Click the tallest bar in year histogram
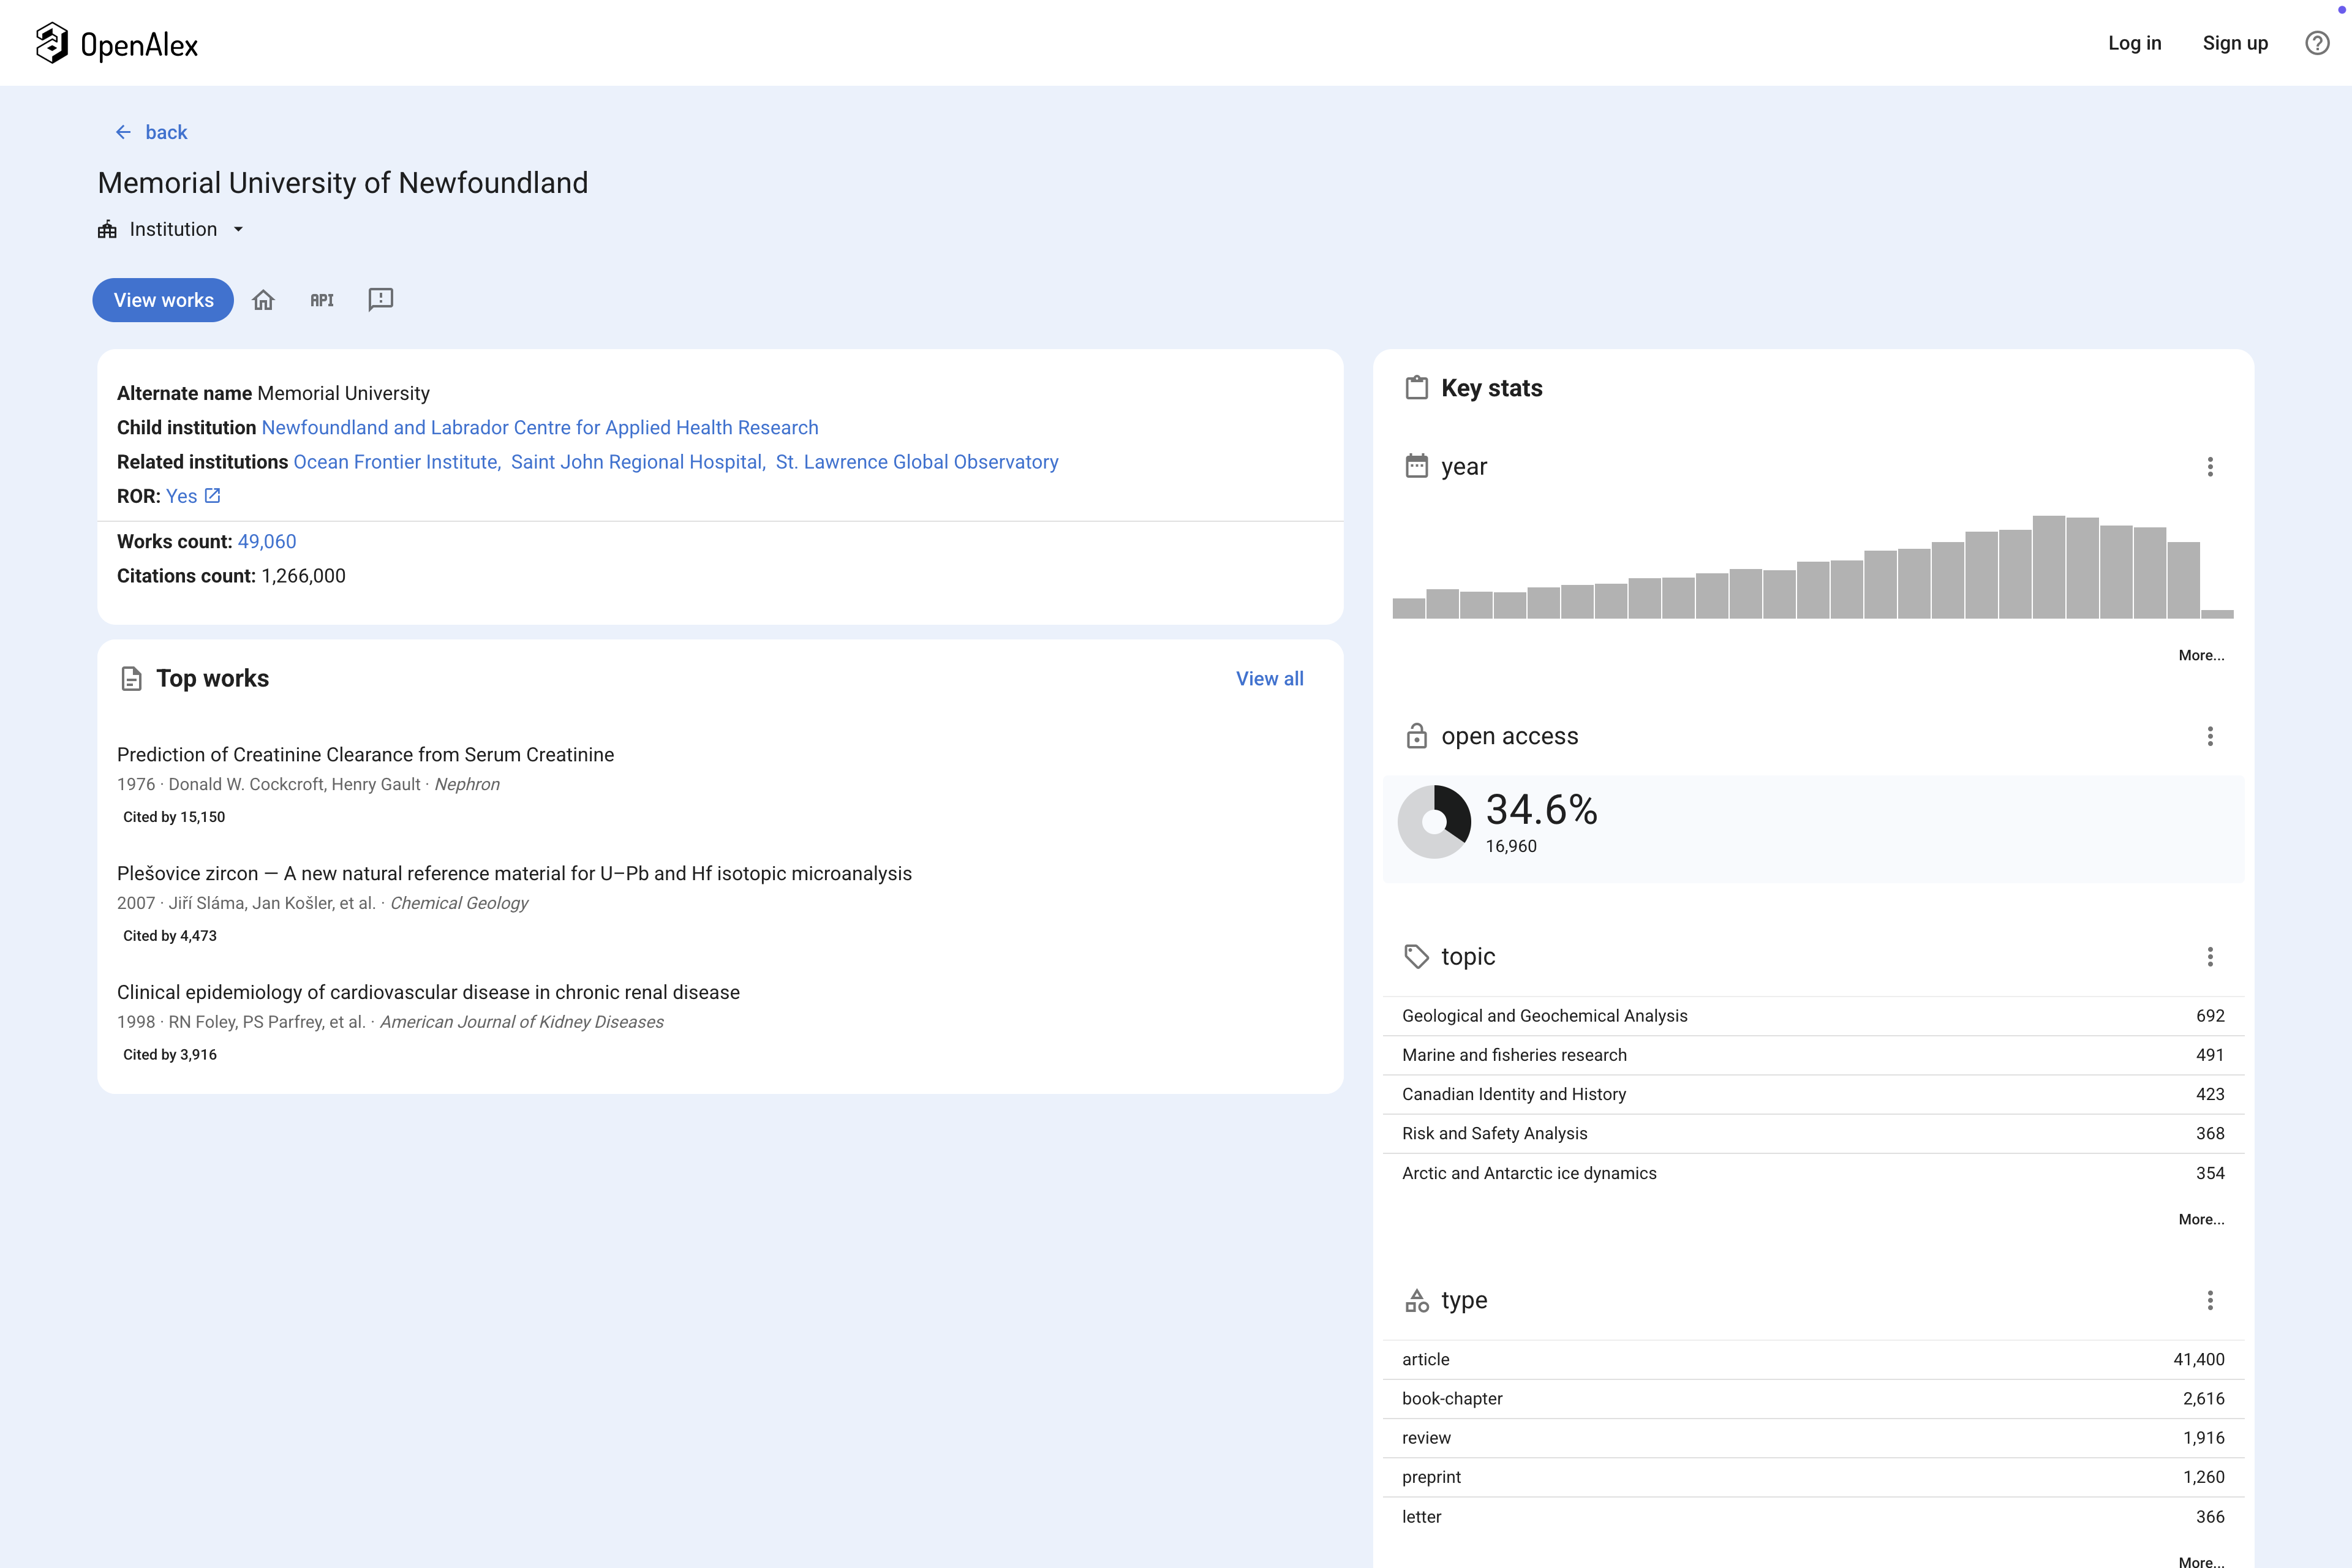Screen dimensions: 2352x1568 pyautogui.click(x=2048, y=567)
